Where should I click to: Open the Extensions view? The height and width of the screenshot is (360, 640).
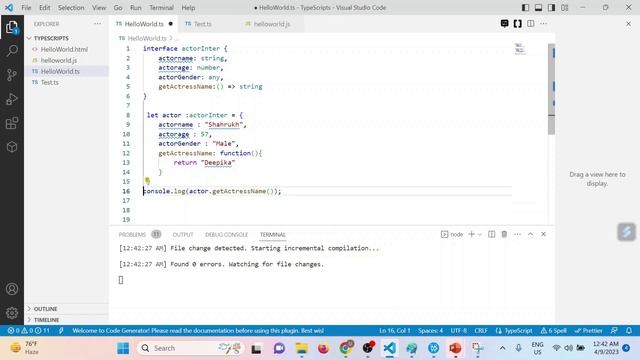pyautogui.click(x=12, y=123)
